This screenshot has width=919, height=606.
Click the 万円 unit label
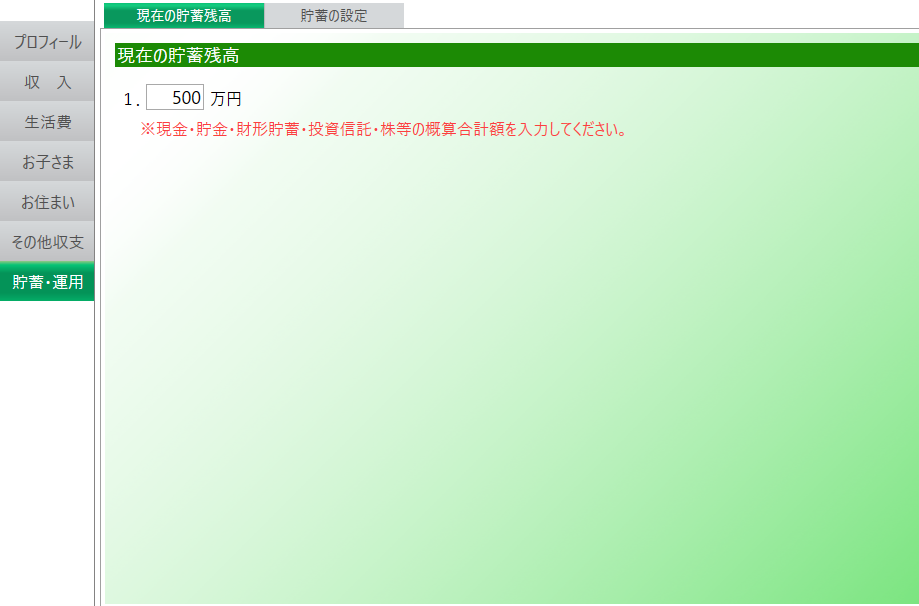226,99
